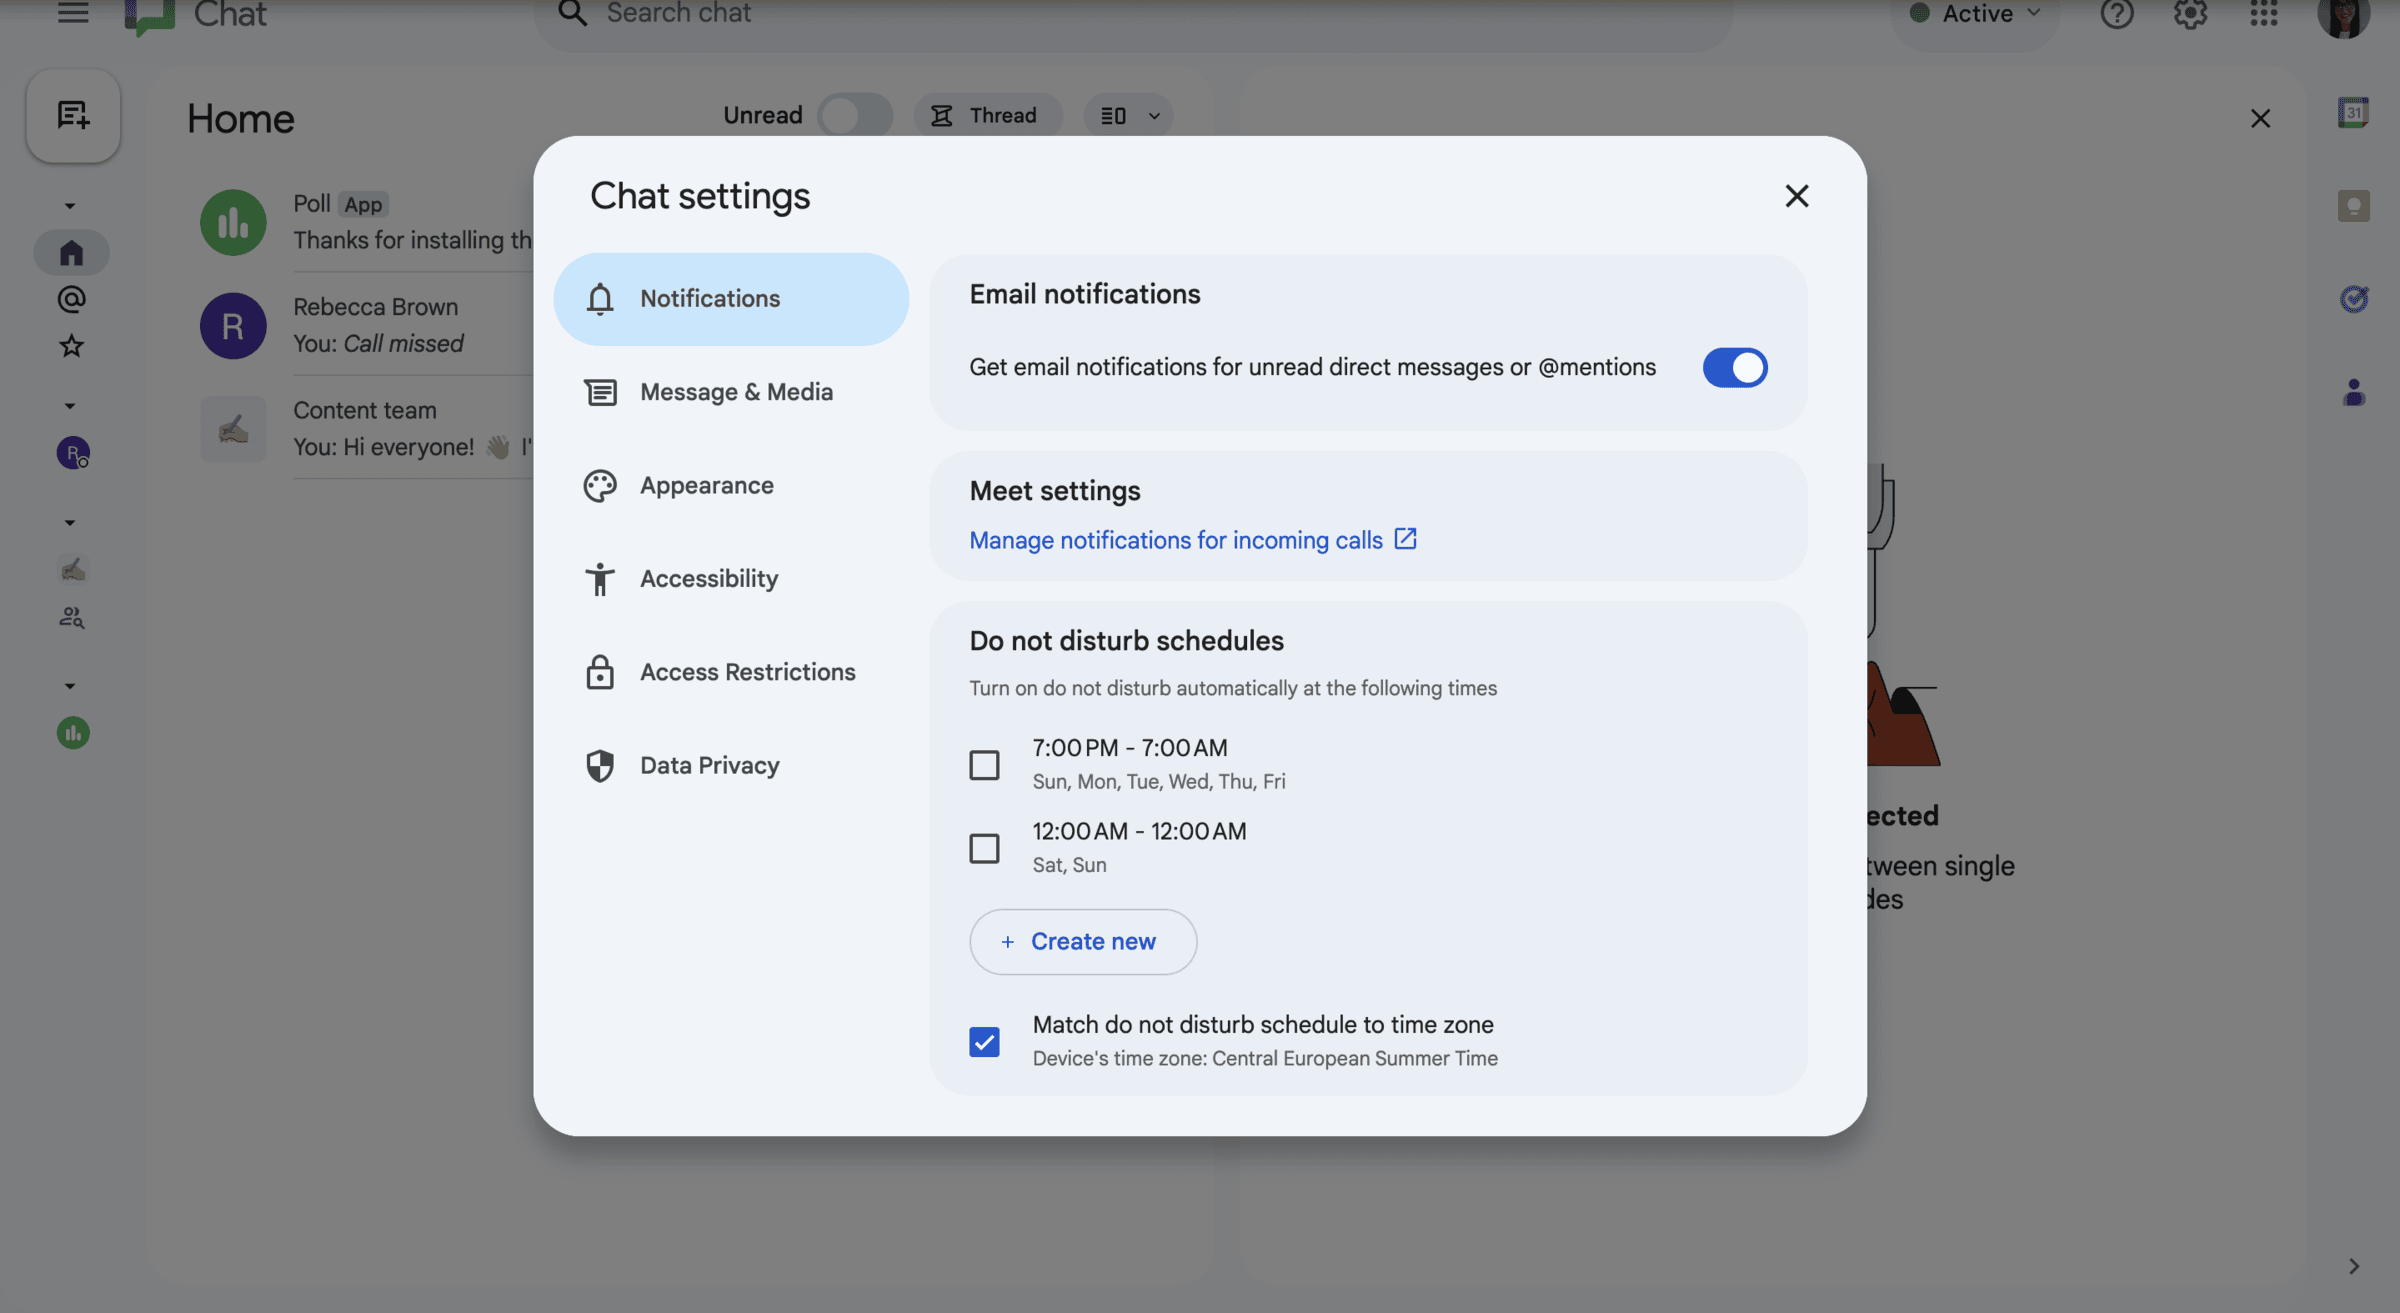Image resolution: width=2400 pixels, height=1313 pixels.
Task: Open the Data Privacy settings tab
Action: tap(710, 765)
